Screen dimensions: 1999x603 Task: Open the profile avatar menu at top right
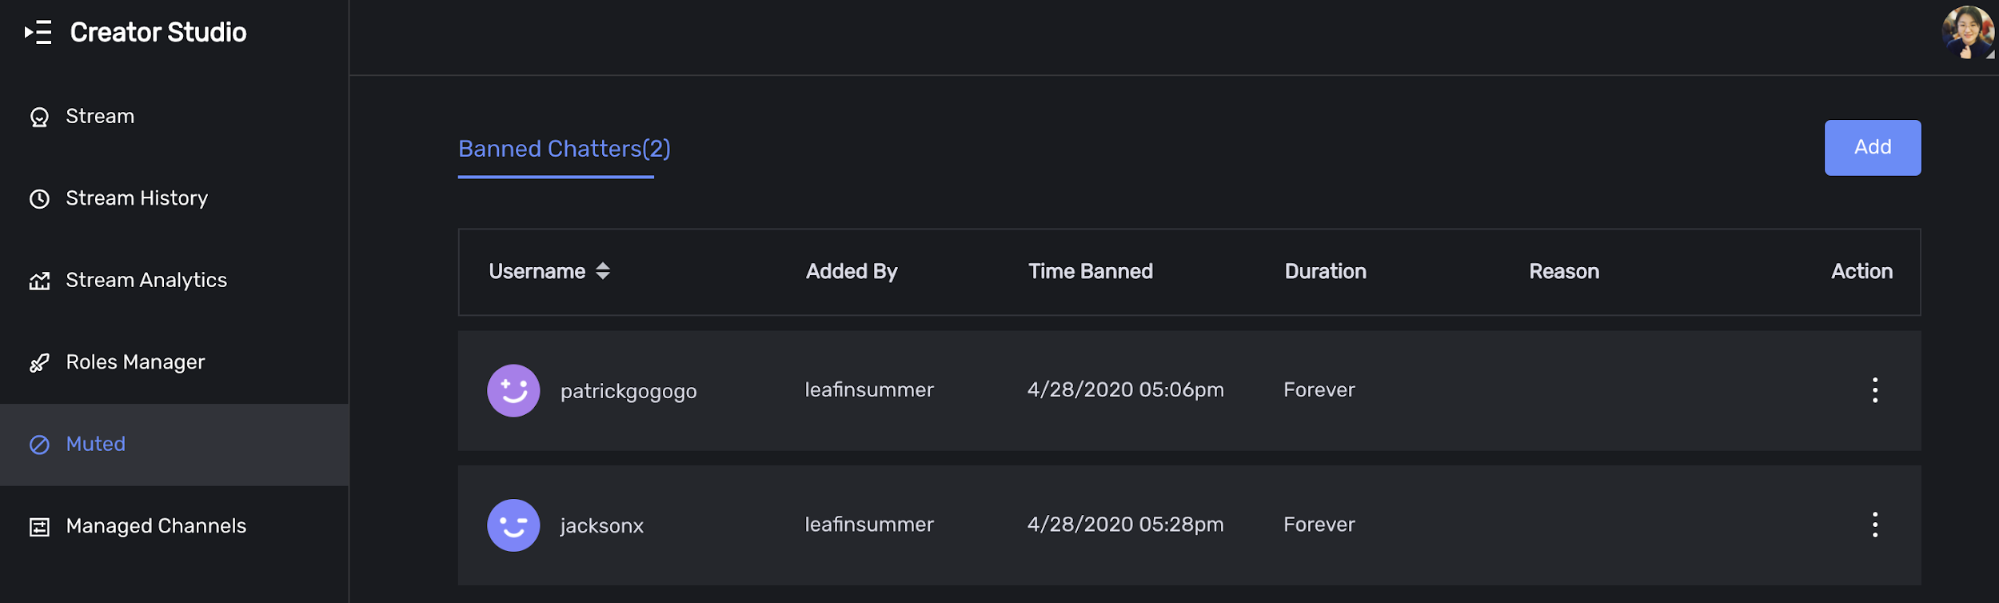coord(1966,32)
